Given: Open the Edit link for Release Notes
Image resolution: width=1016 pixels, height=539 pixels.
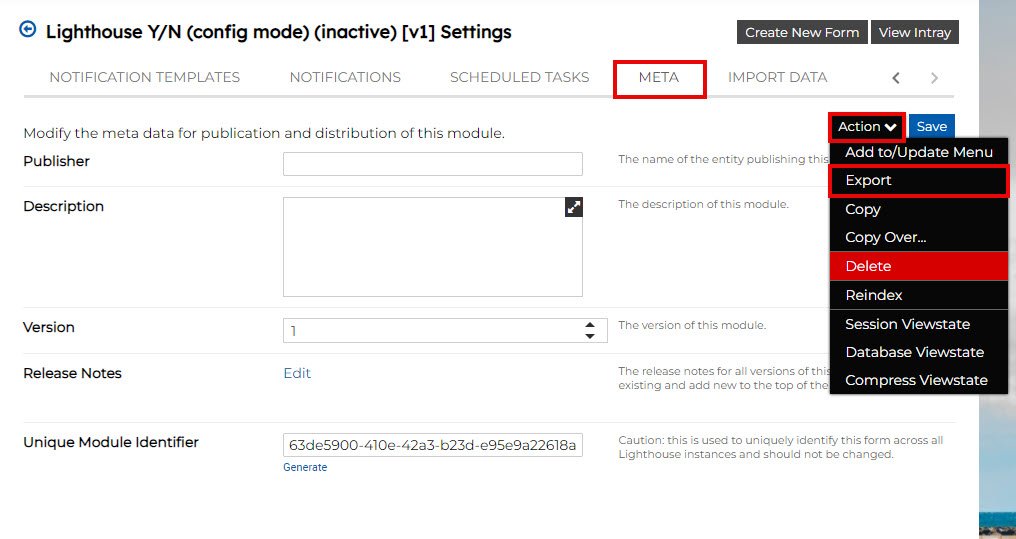Looking at the screenshot, I should [297, 373].
